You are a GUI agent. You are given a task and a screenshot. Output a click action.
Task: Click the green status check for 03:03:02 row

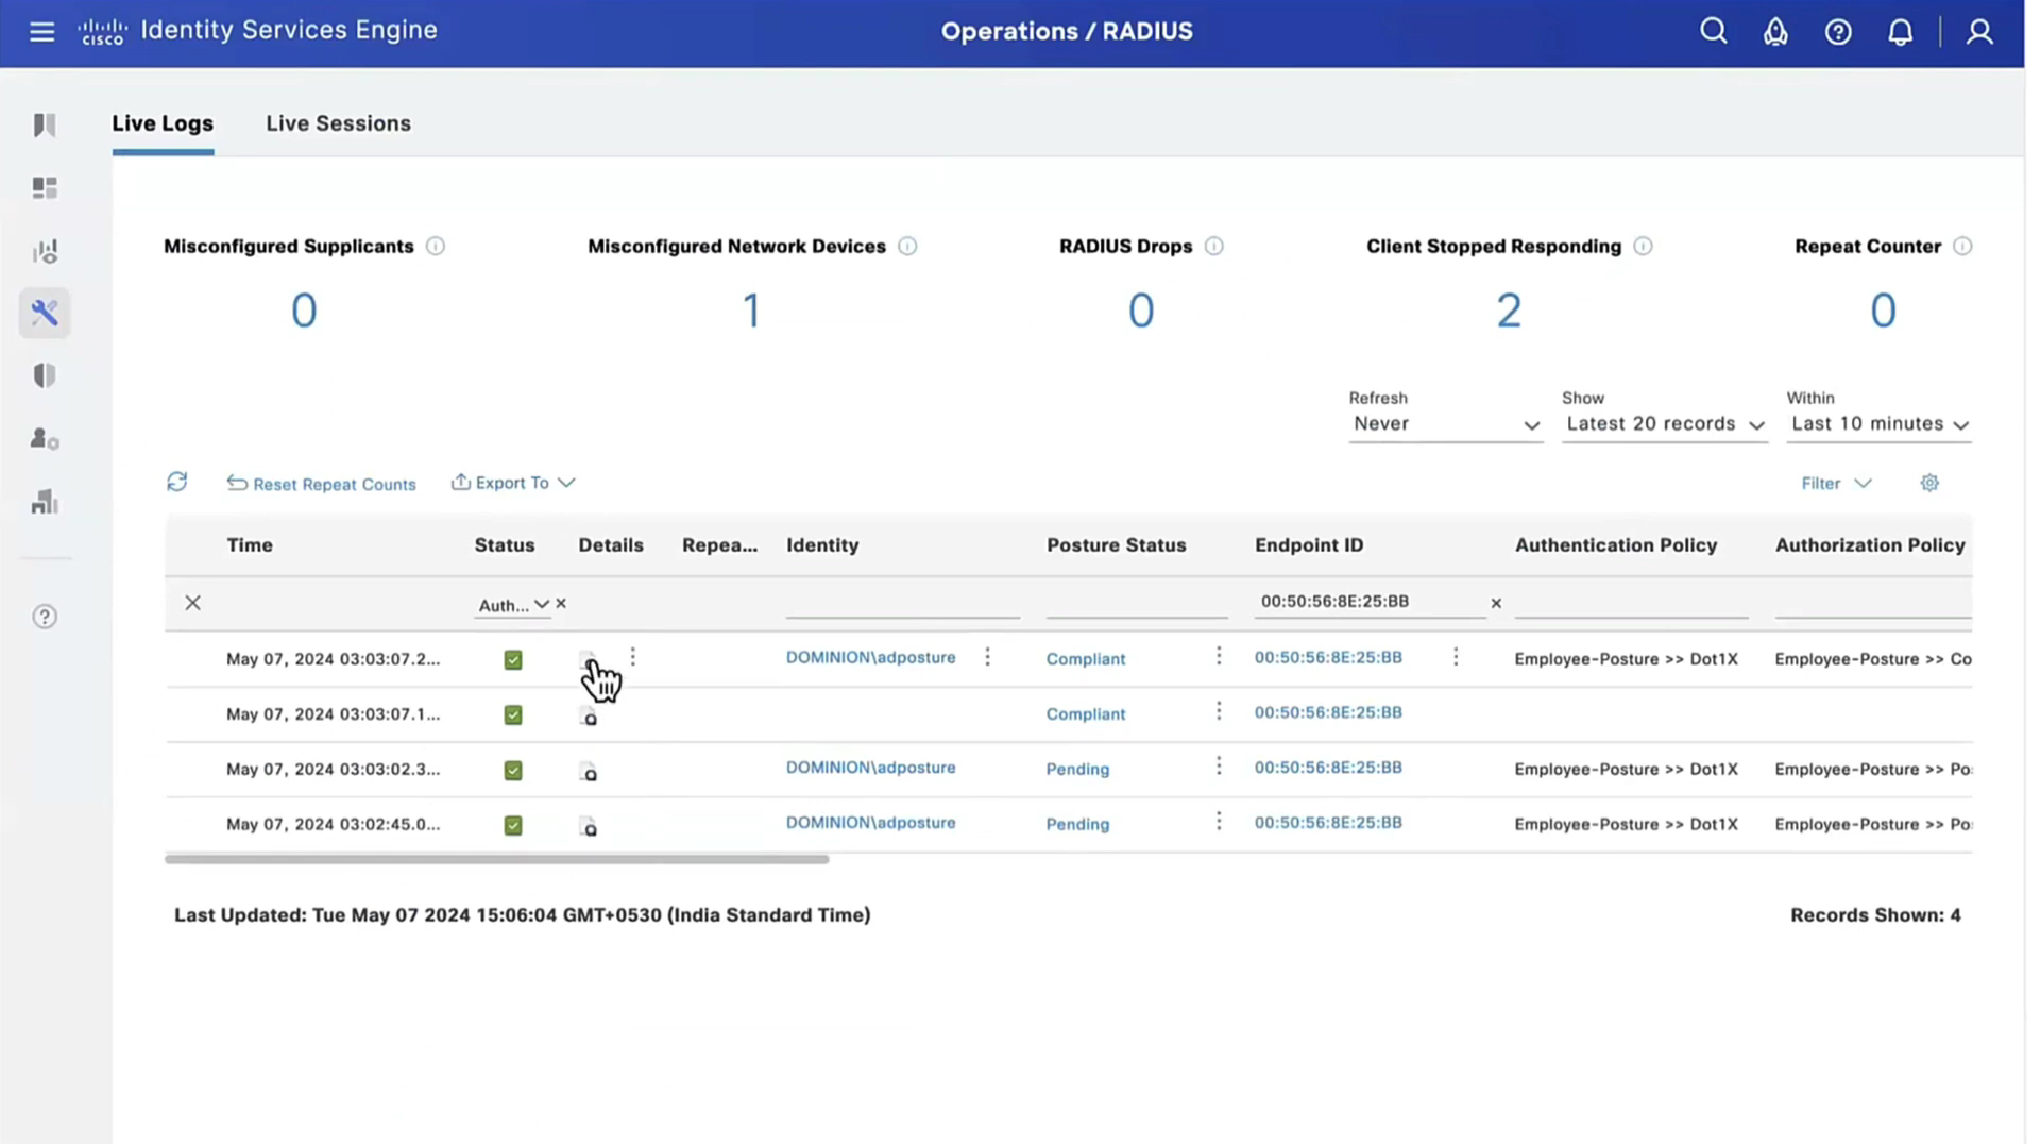coord(513,770)
